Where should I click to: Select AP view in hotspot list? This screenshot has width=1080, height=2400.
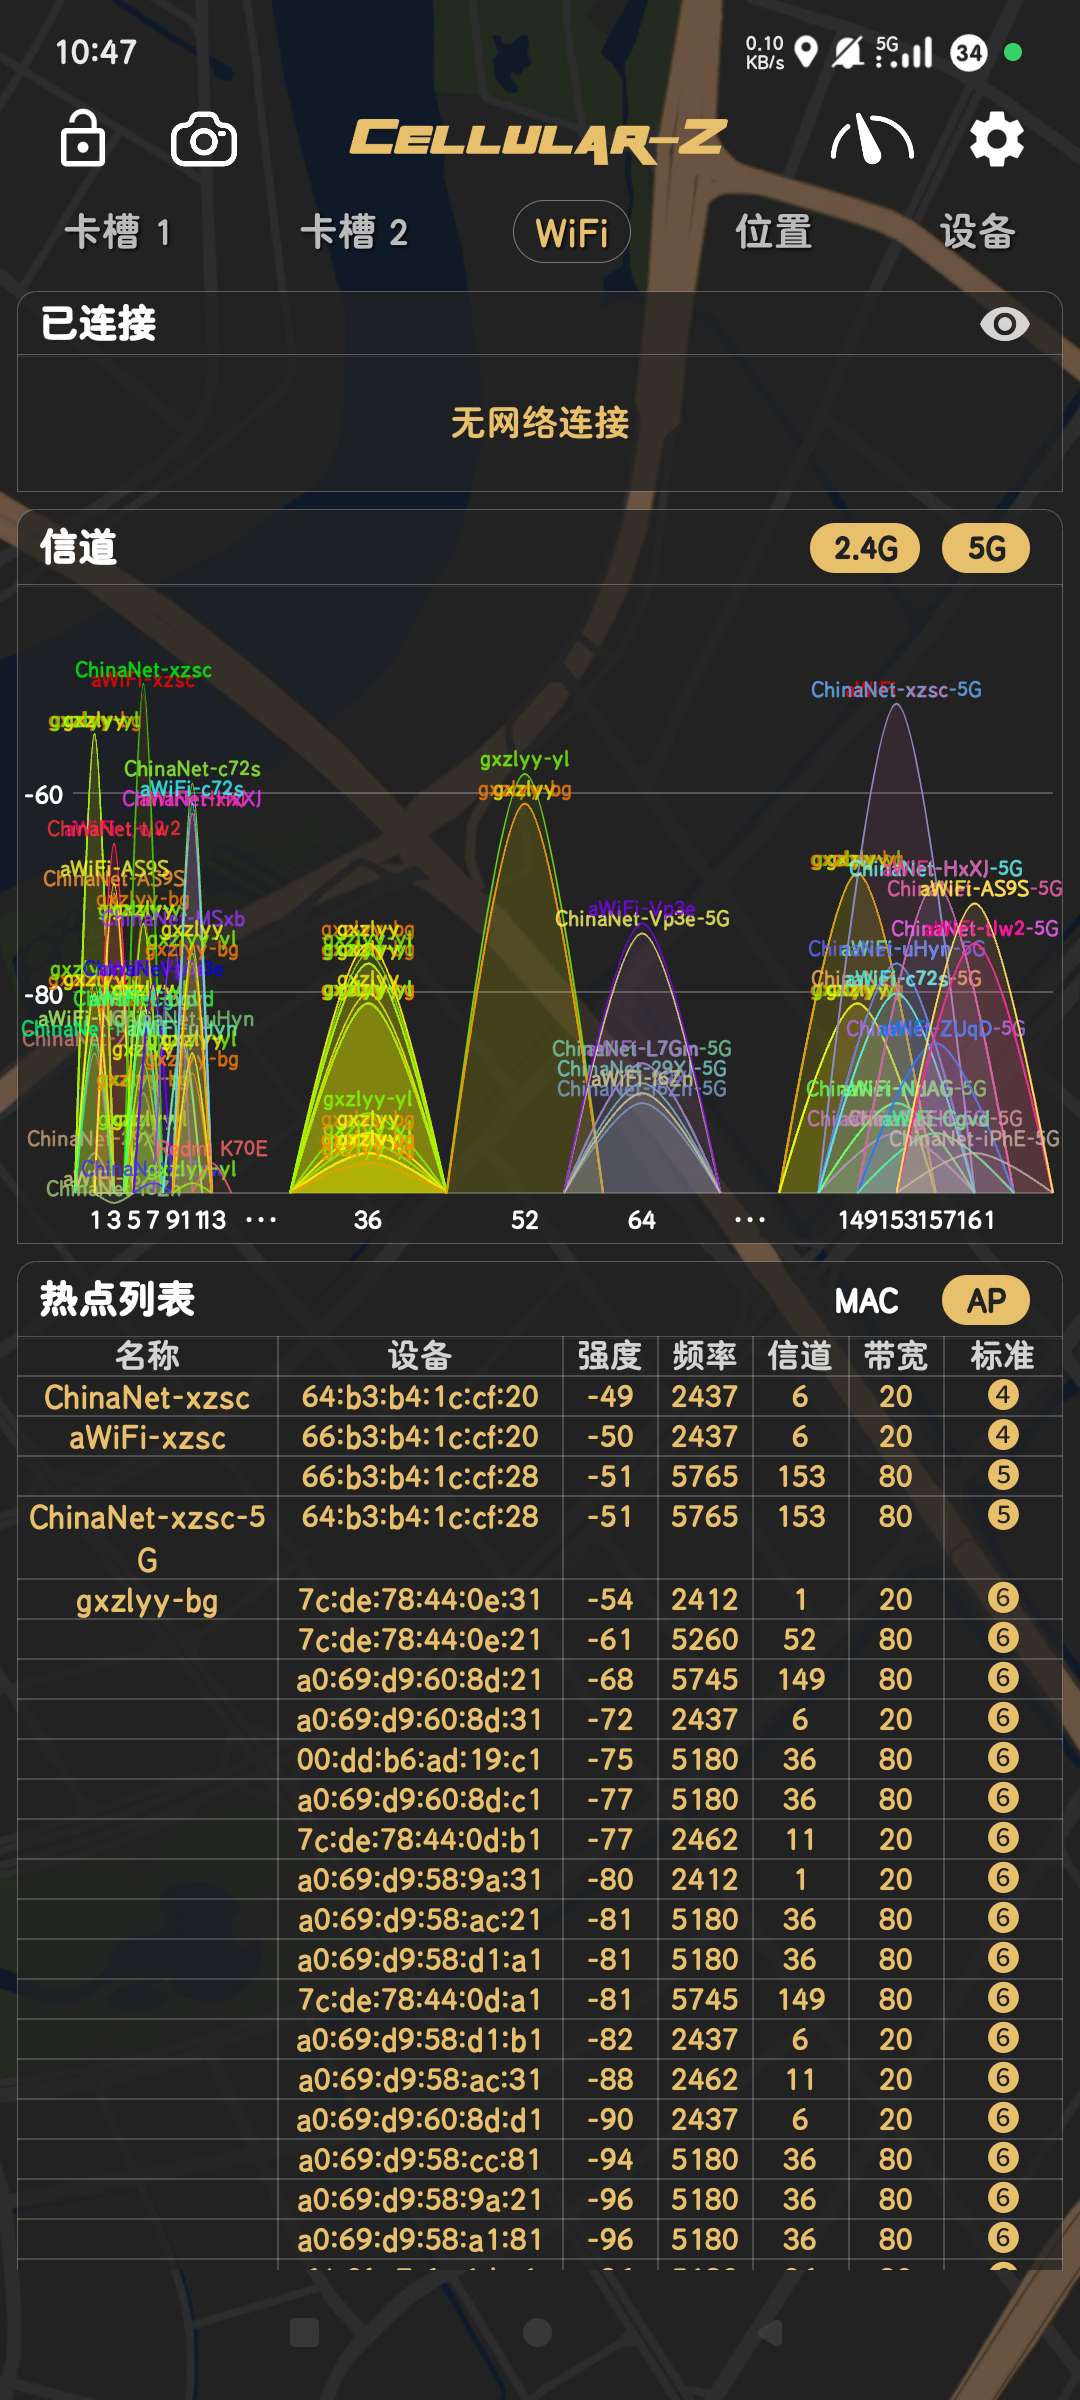pyautogui.click(x=986, y=1300)
